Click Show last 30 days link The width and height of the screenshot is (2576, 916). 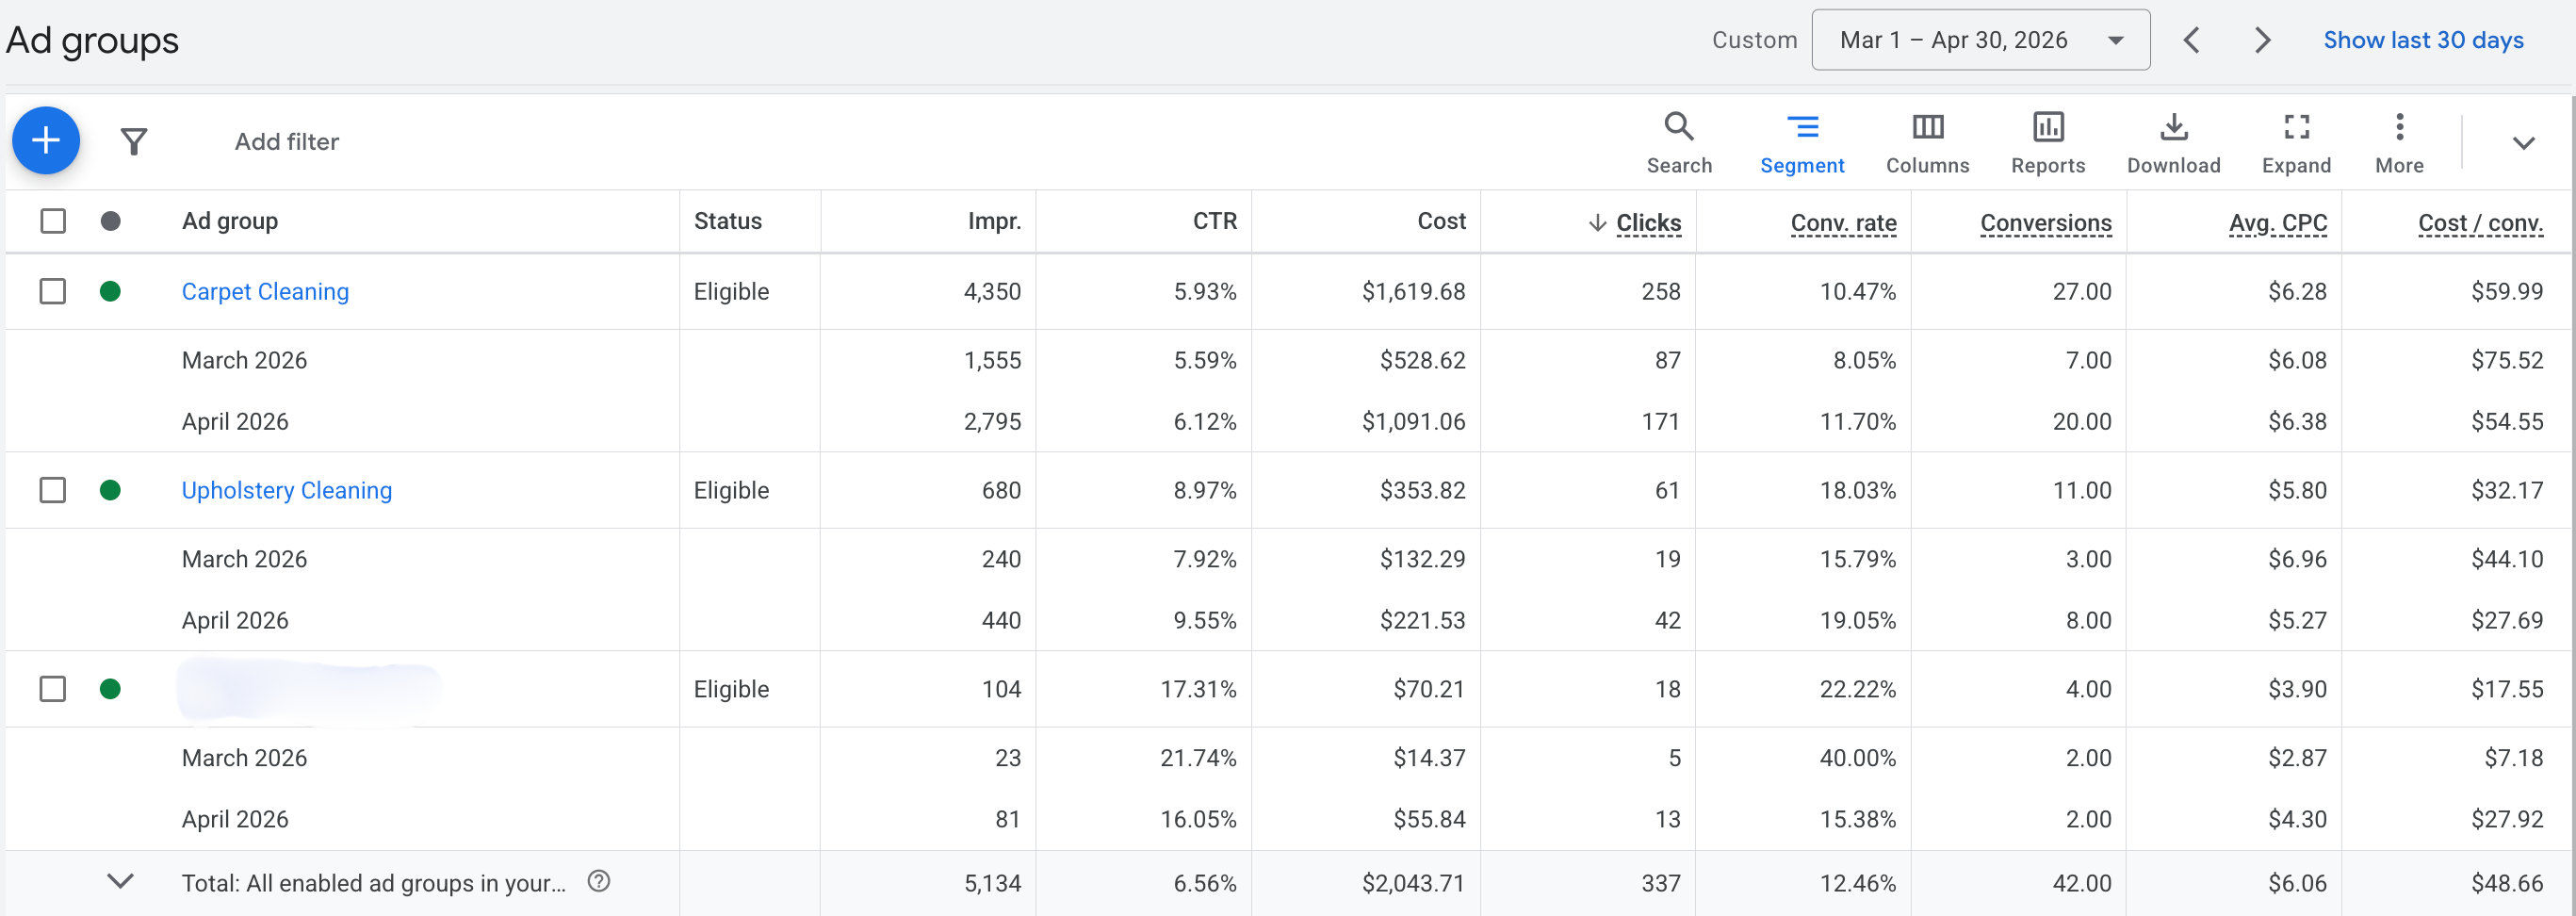click(2423, 40)
